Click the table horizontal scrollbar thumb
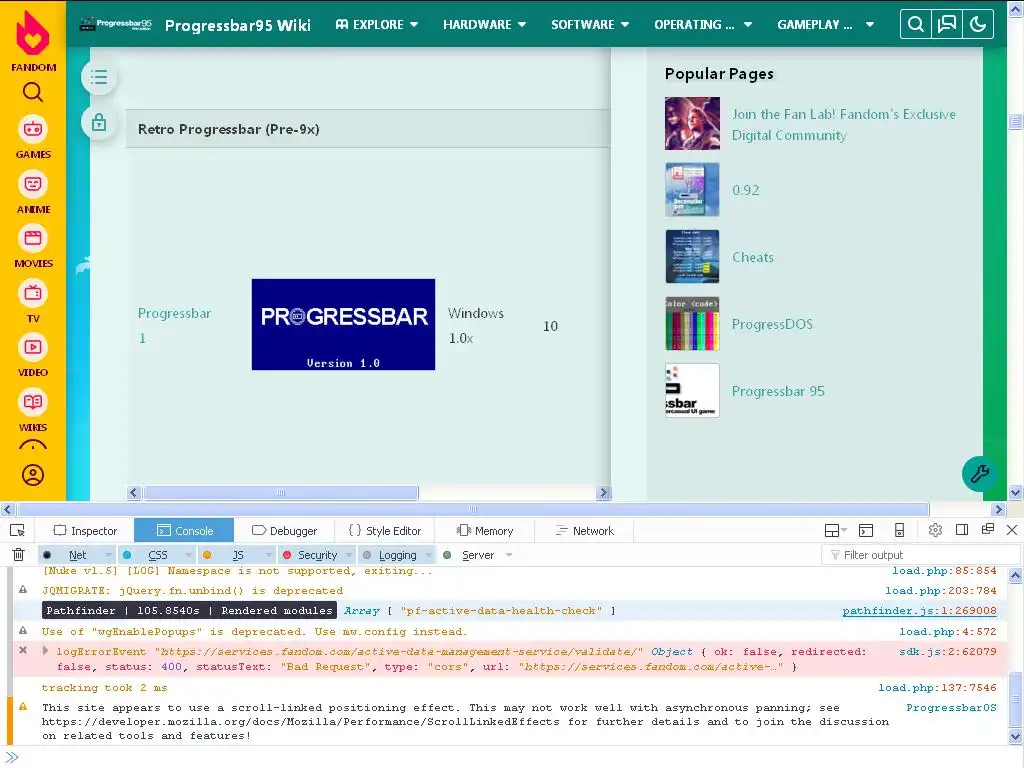The height and width of the screenshot is (768, 1024). tap(281, 492)
